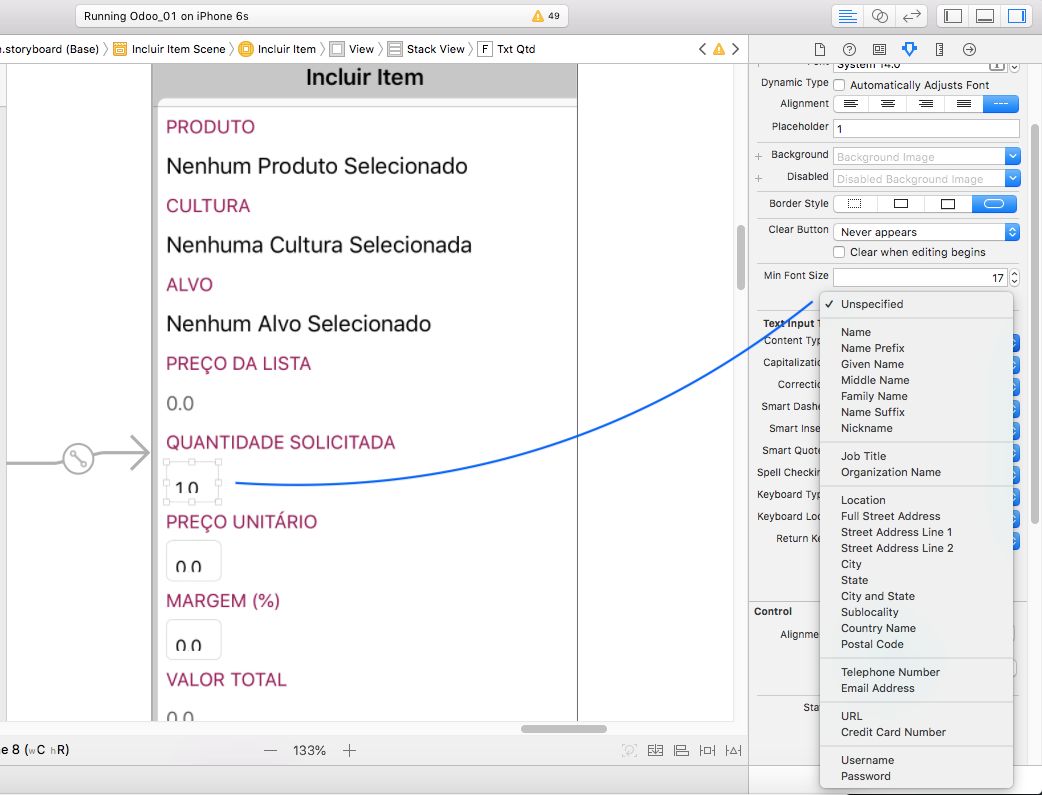Choose rounded rect border style
The image size is (1042, 795).
pyautogui.click(x=994, y=204)
